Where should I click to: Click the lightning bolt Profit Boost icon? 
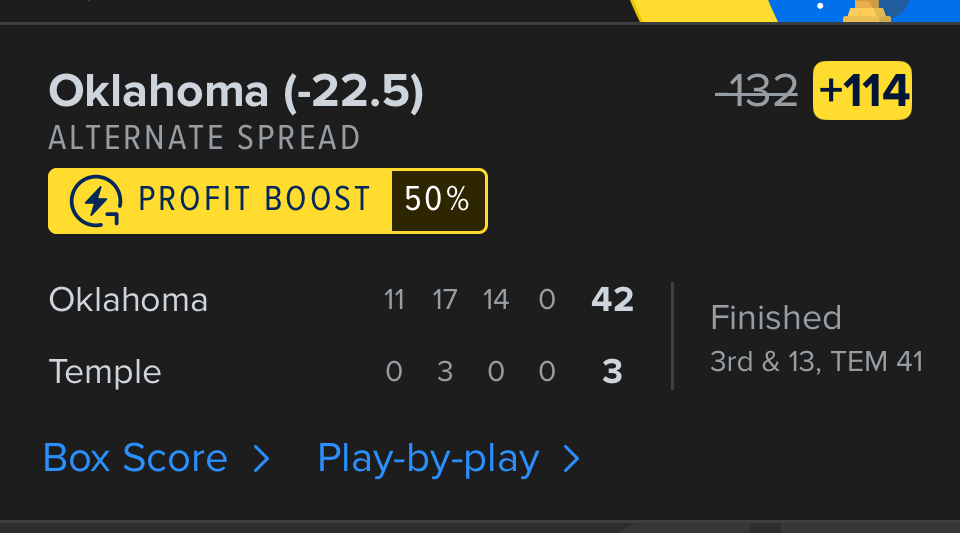pyautogui.click(x=96, y=201)
